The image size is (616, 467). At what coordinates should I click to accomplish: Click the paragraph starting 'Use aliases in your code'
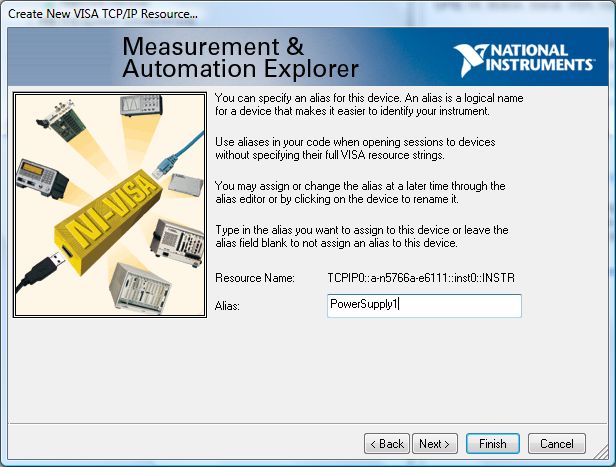coord(355,148)
